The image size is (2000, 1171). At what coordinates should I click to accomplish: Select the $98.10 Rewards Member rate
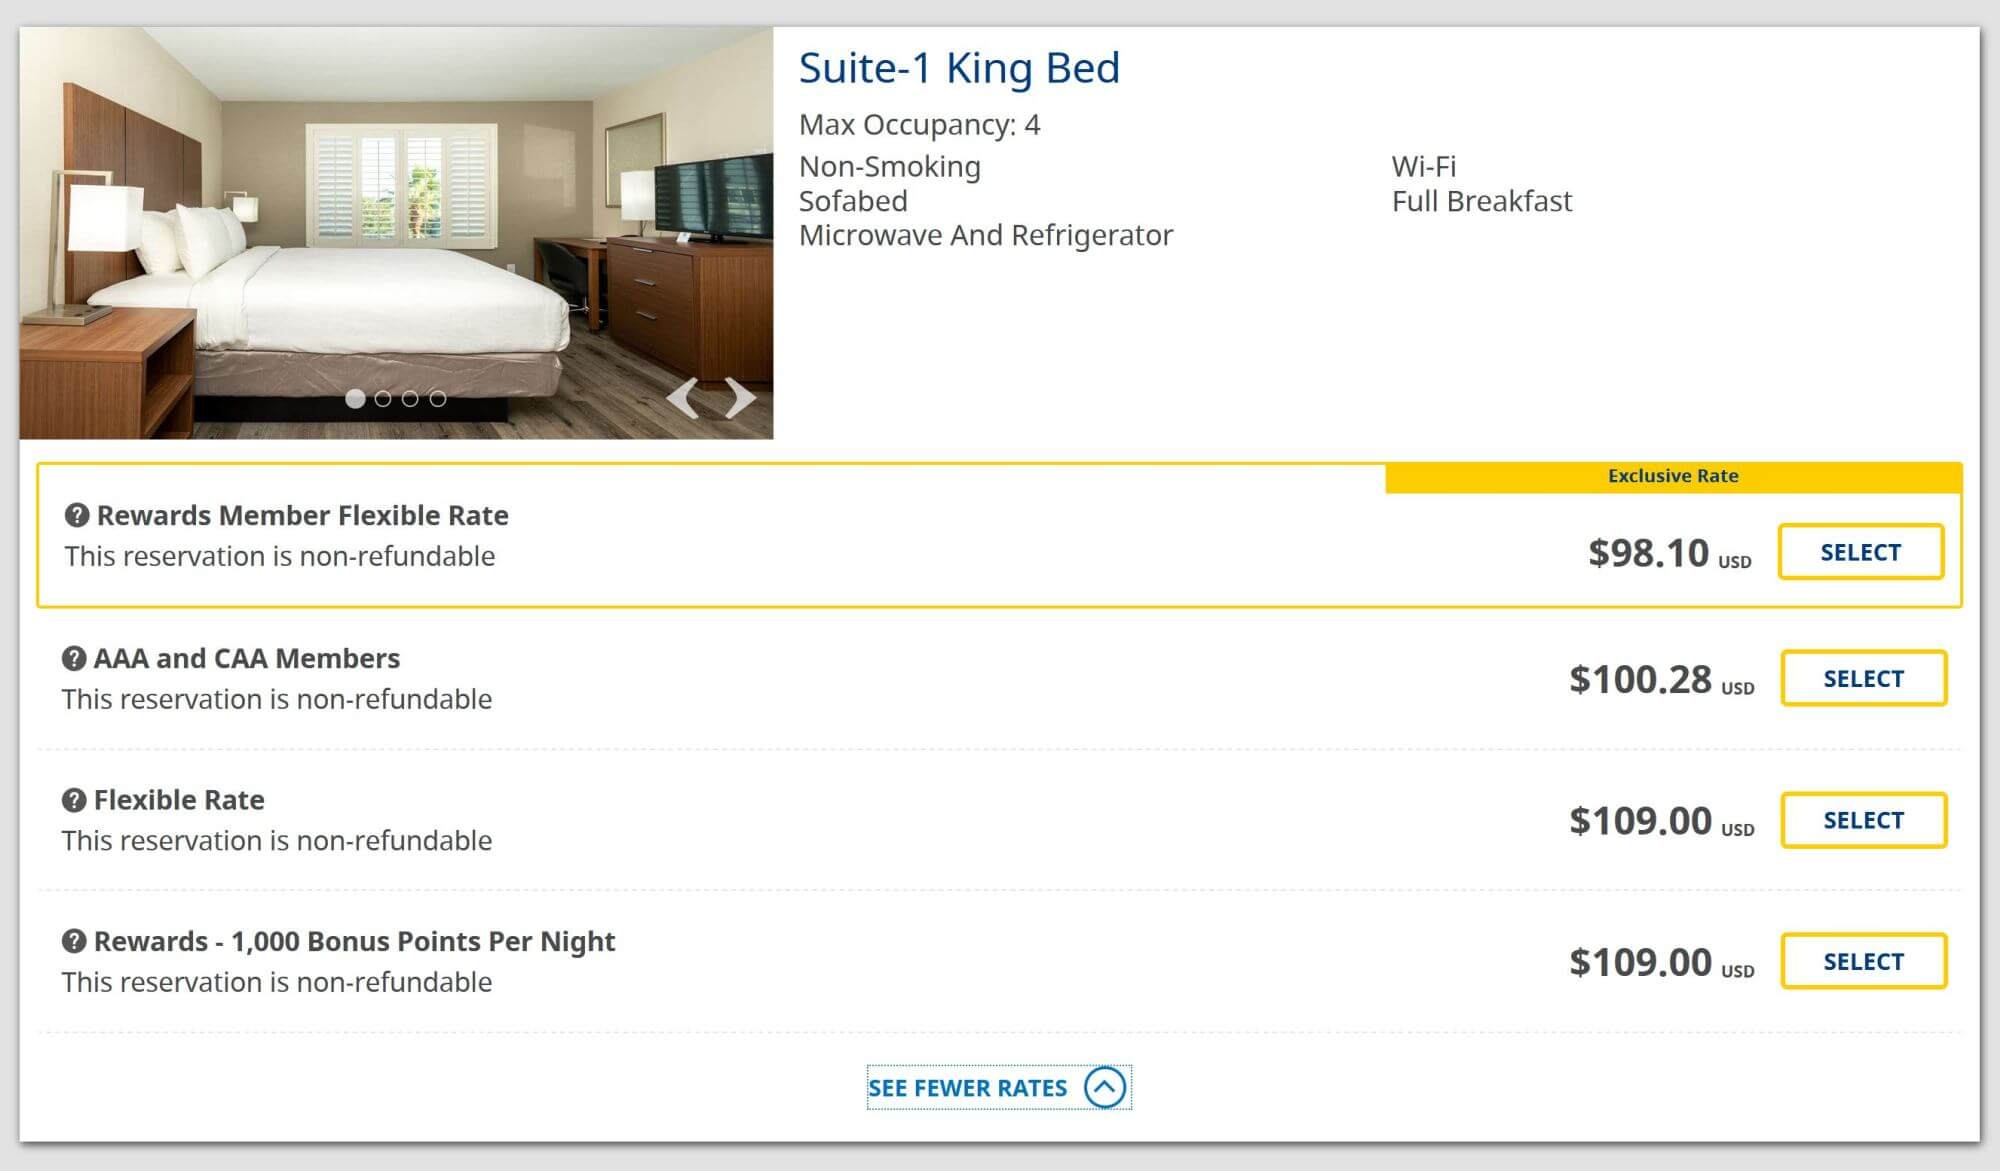point(1860,552)
